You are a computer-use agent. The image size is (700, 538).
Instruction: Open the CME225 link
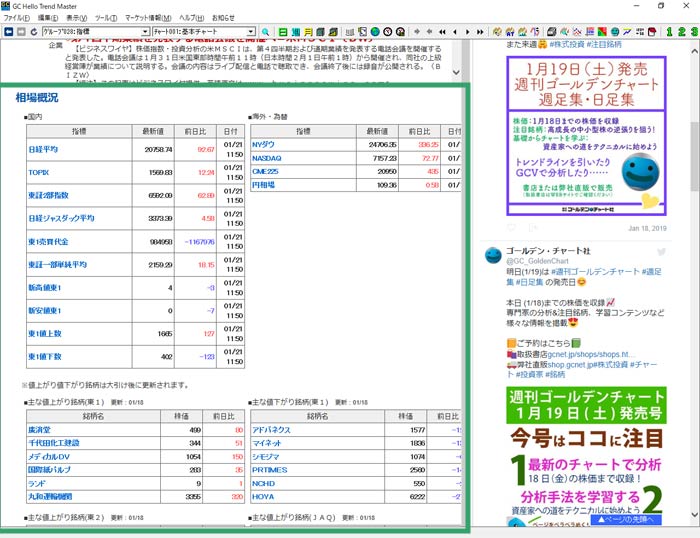tap(265, 171)
